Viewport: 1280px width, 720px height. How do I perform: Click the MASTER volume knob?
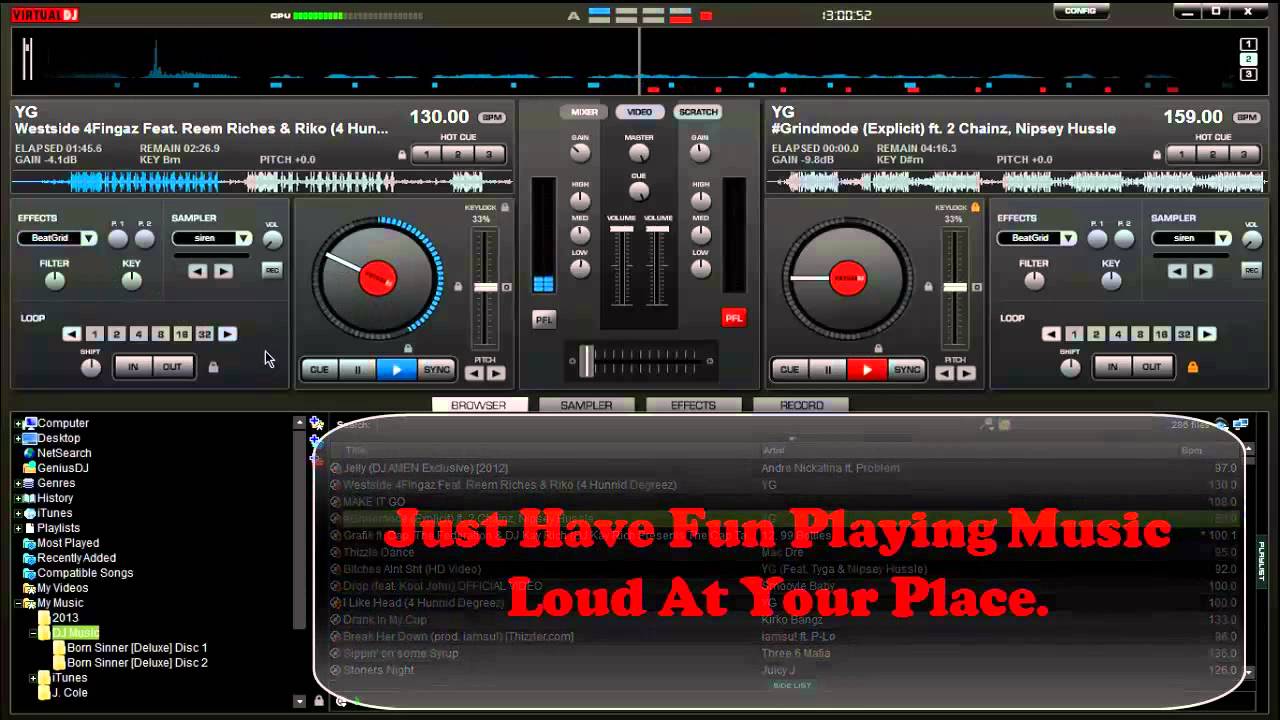tap(639, 153)
